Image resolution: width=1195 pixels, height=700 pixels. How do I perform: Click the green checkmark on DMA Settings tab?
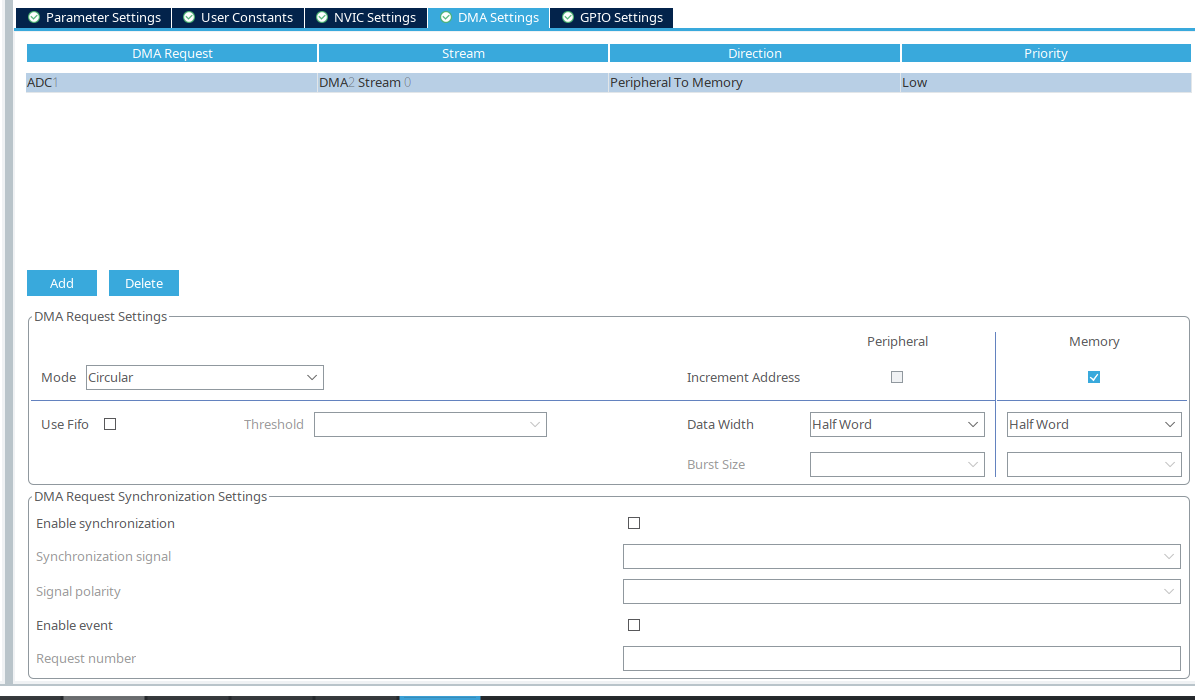tap(444, 17)
